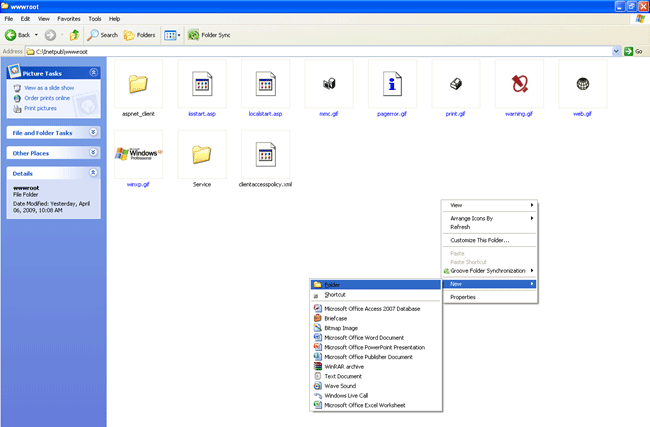The height and width of the screenshot is (427, 650).
Task: Click Order prints online link
Action: [x=47, y=98]
